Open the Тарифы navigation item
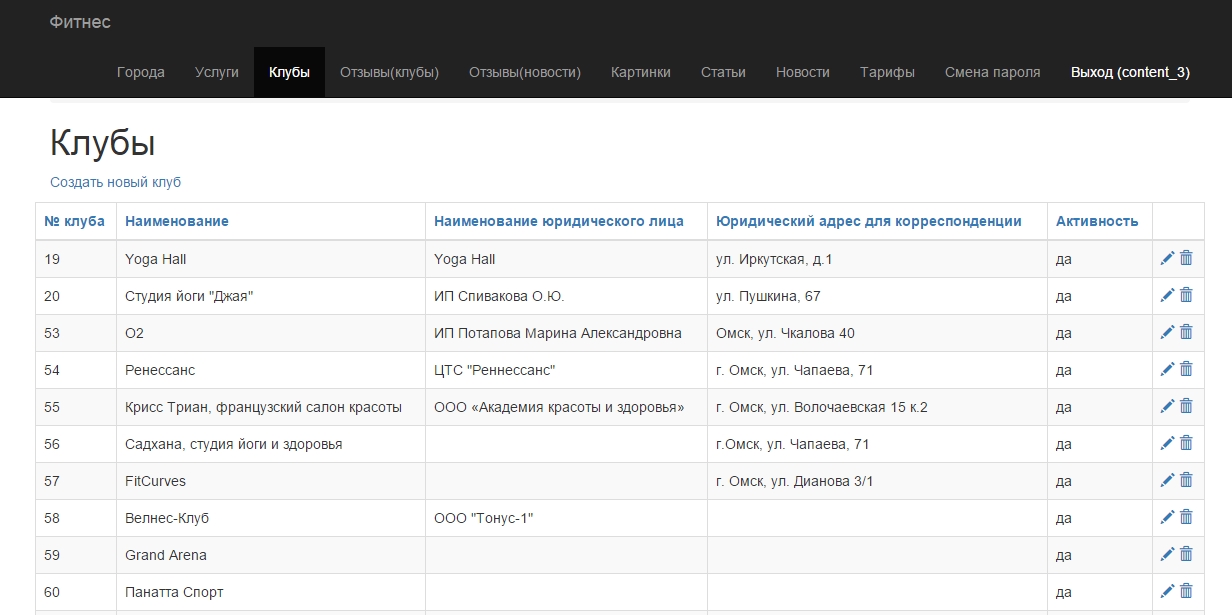Image resolution: width=1232 pixels, height=615 pixels. click(887, 72)
